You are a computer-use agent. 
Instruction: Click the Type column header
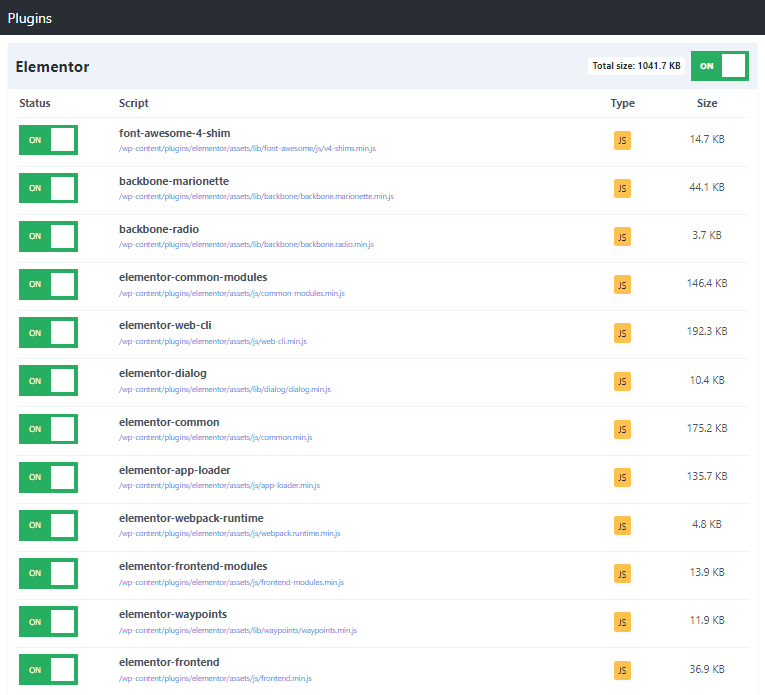tap(623, 103)
